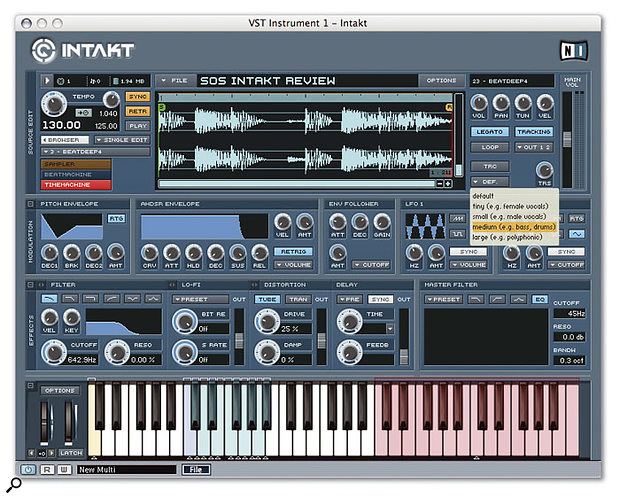Click the OPTIONS button above waveform
The height and width of the screenshot is (499, 620).
tap(441, 80)
